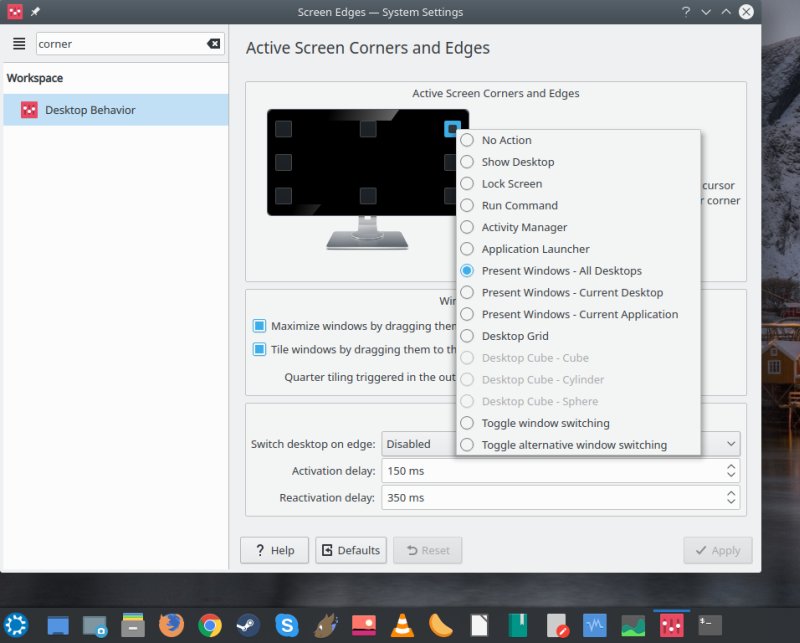This screenshot has height=643, width=800.
Task: Increase the Reactivation delay value
Action: click(x=731, y=492)
